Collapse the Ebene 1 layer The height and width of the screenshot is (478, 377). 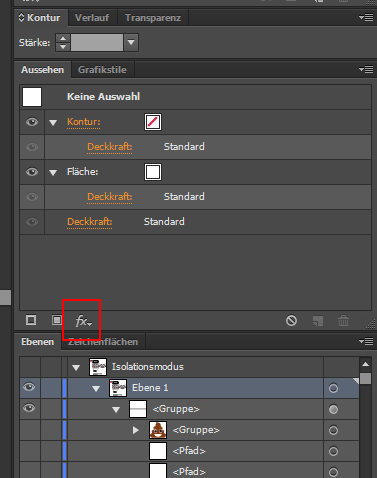coord(96,389)
